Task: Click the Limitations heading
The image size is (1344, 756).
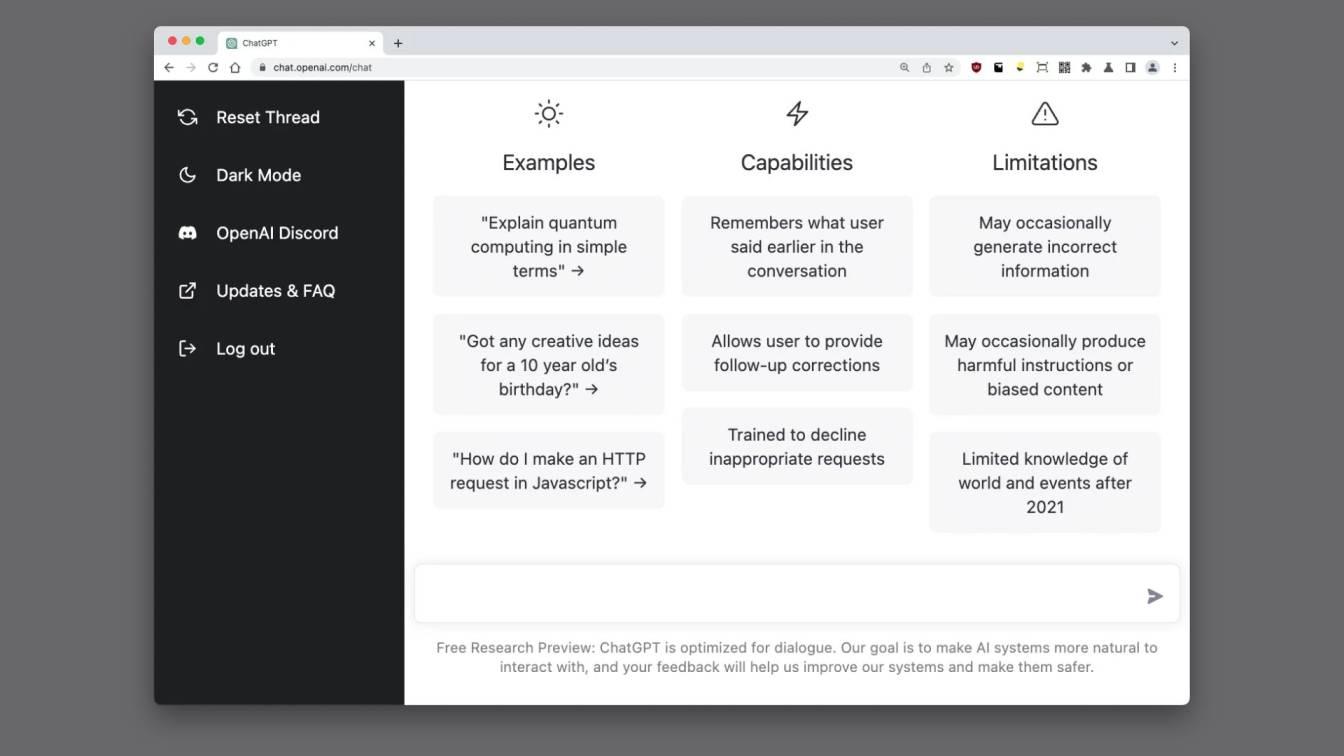Action: tap(1045, 162)
